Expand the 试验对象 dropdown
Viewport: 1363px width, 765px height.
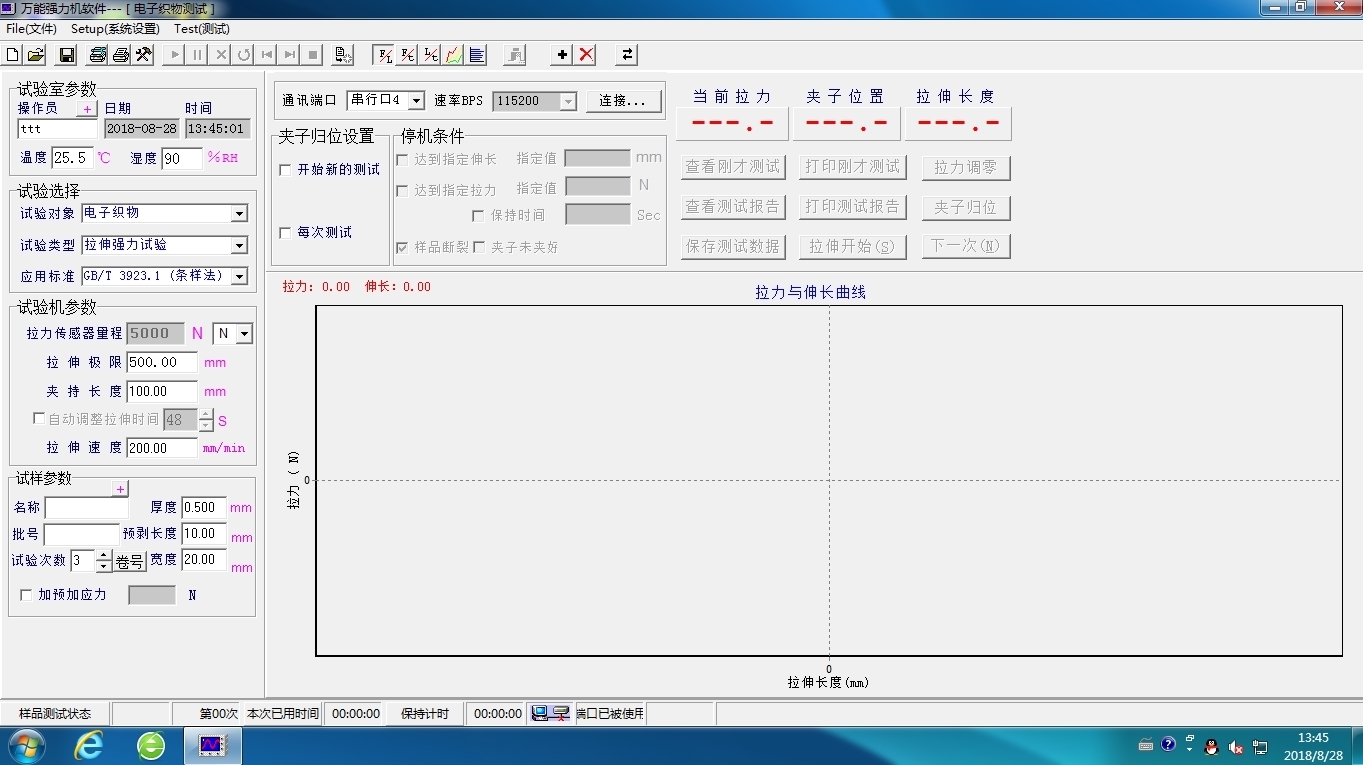coord(239,214)
